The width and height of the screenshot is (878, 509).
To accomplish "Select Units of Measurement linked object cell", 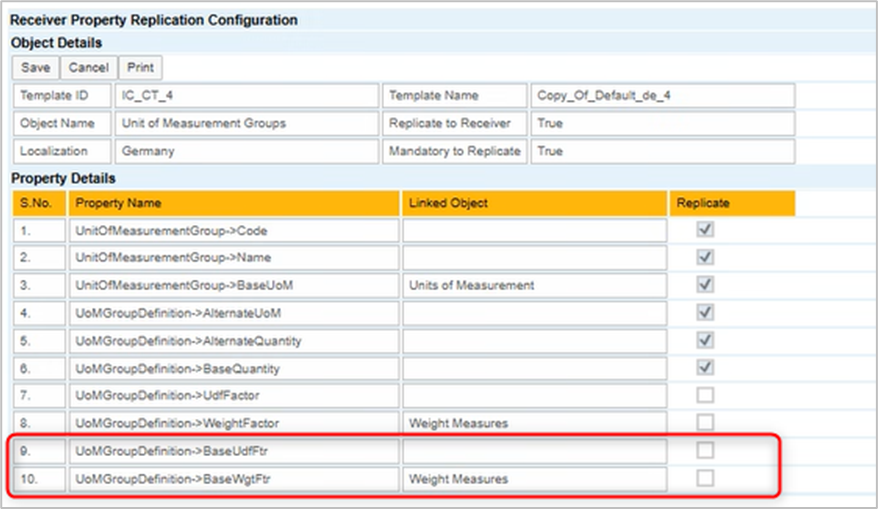I will point(534,285).
